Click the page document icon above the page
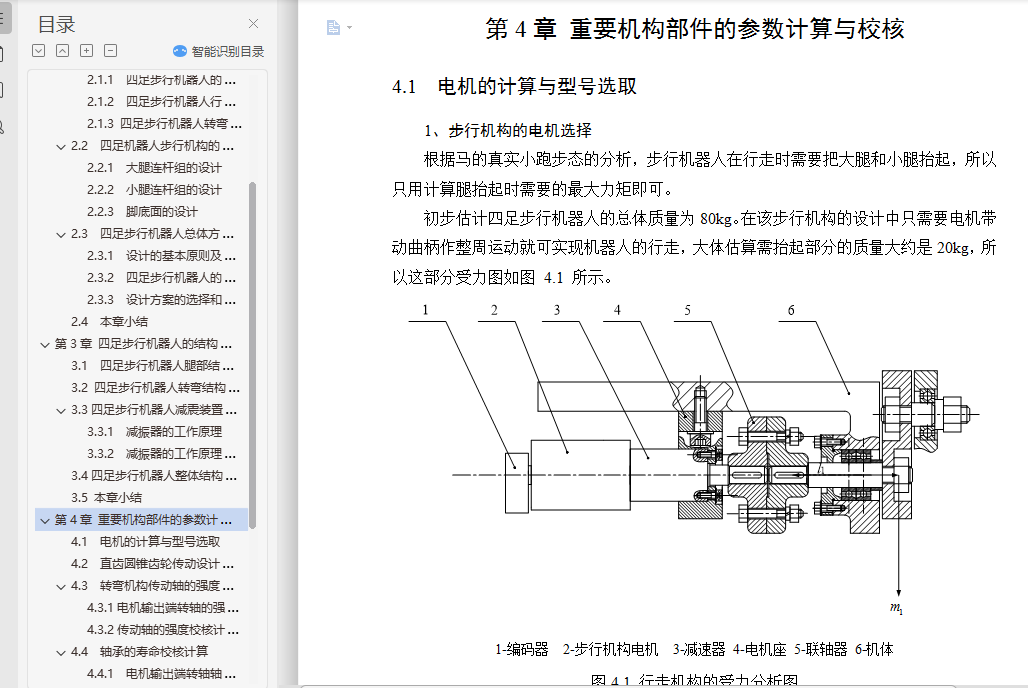The image size is (1028, 688). point(333,28)
